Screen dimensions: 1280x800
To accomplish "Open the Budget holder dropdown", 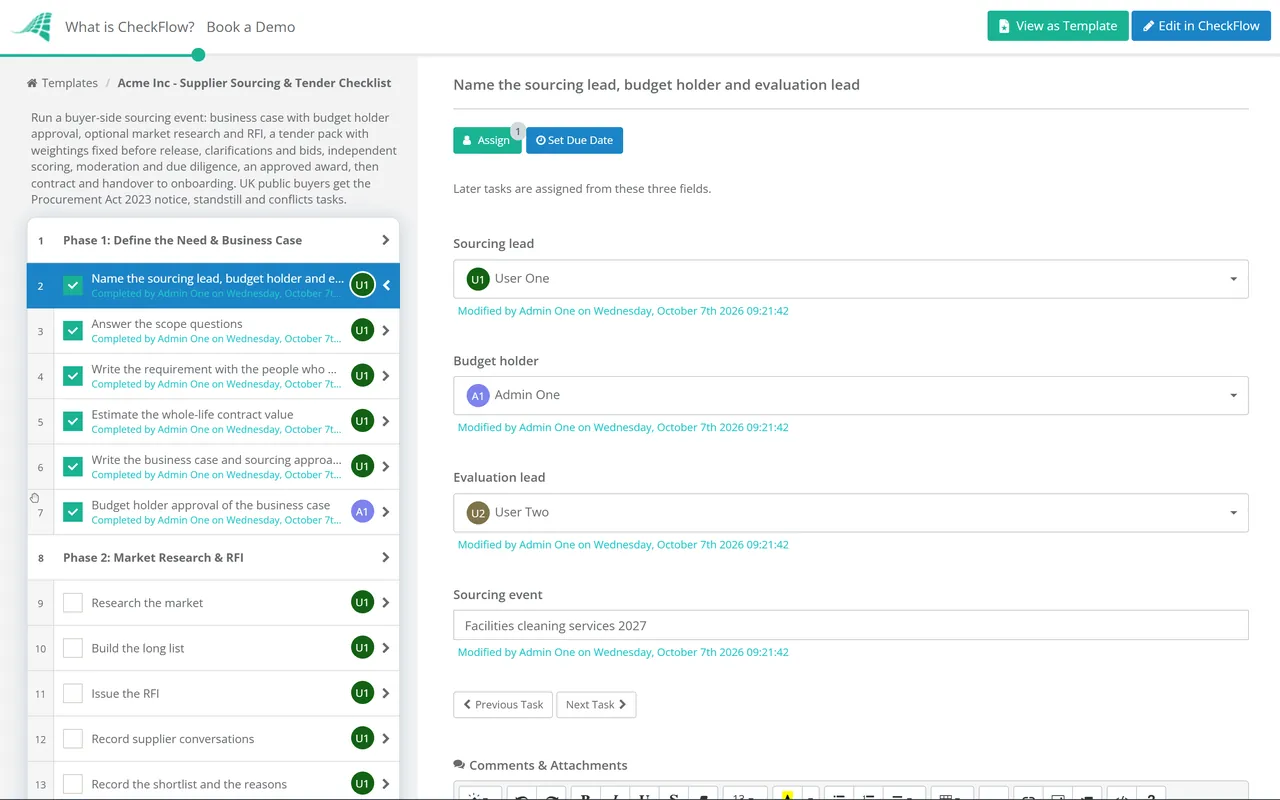I will [x=851, y=395].
